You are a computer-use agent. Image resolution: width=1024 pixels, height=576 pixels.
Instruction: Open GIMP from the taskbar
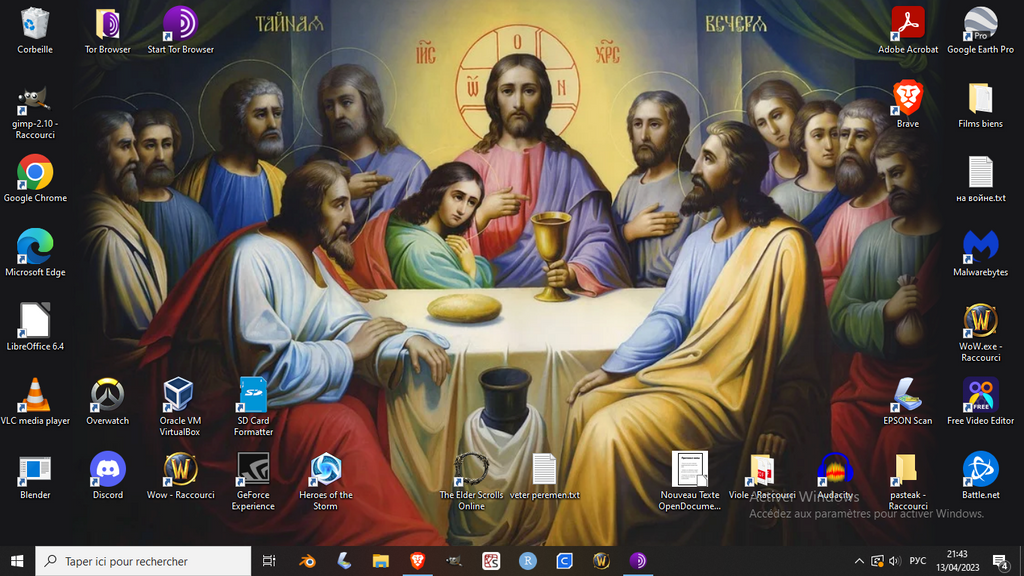pos(454,561)
